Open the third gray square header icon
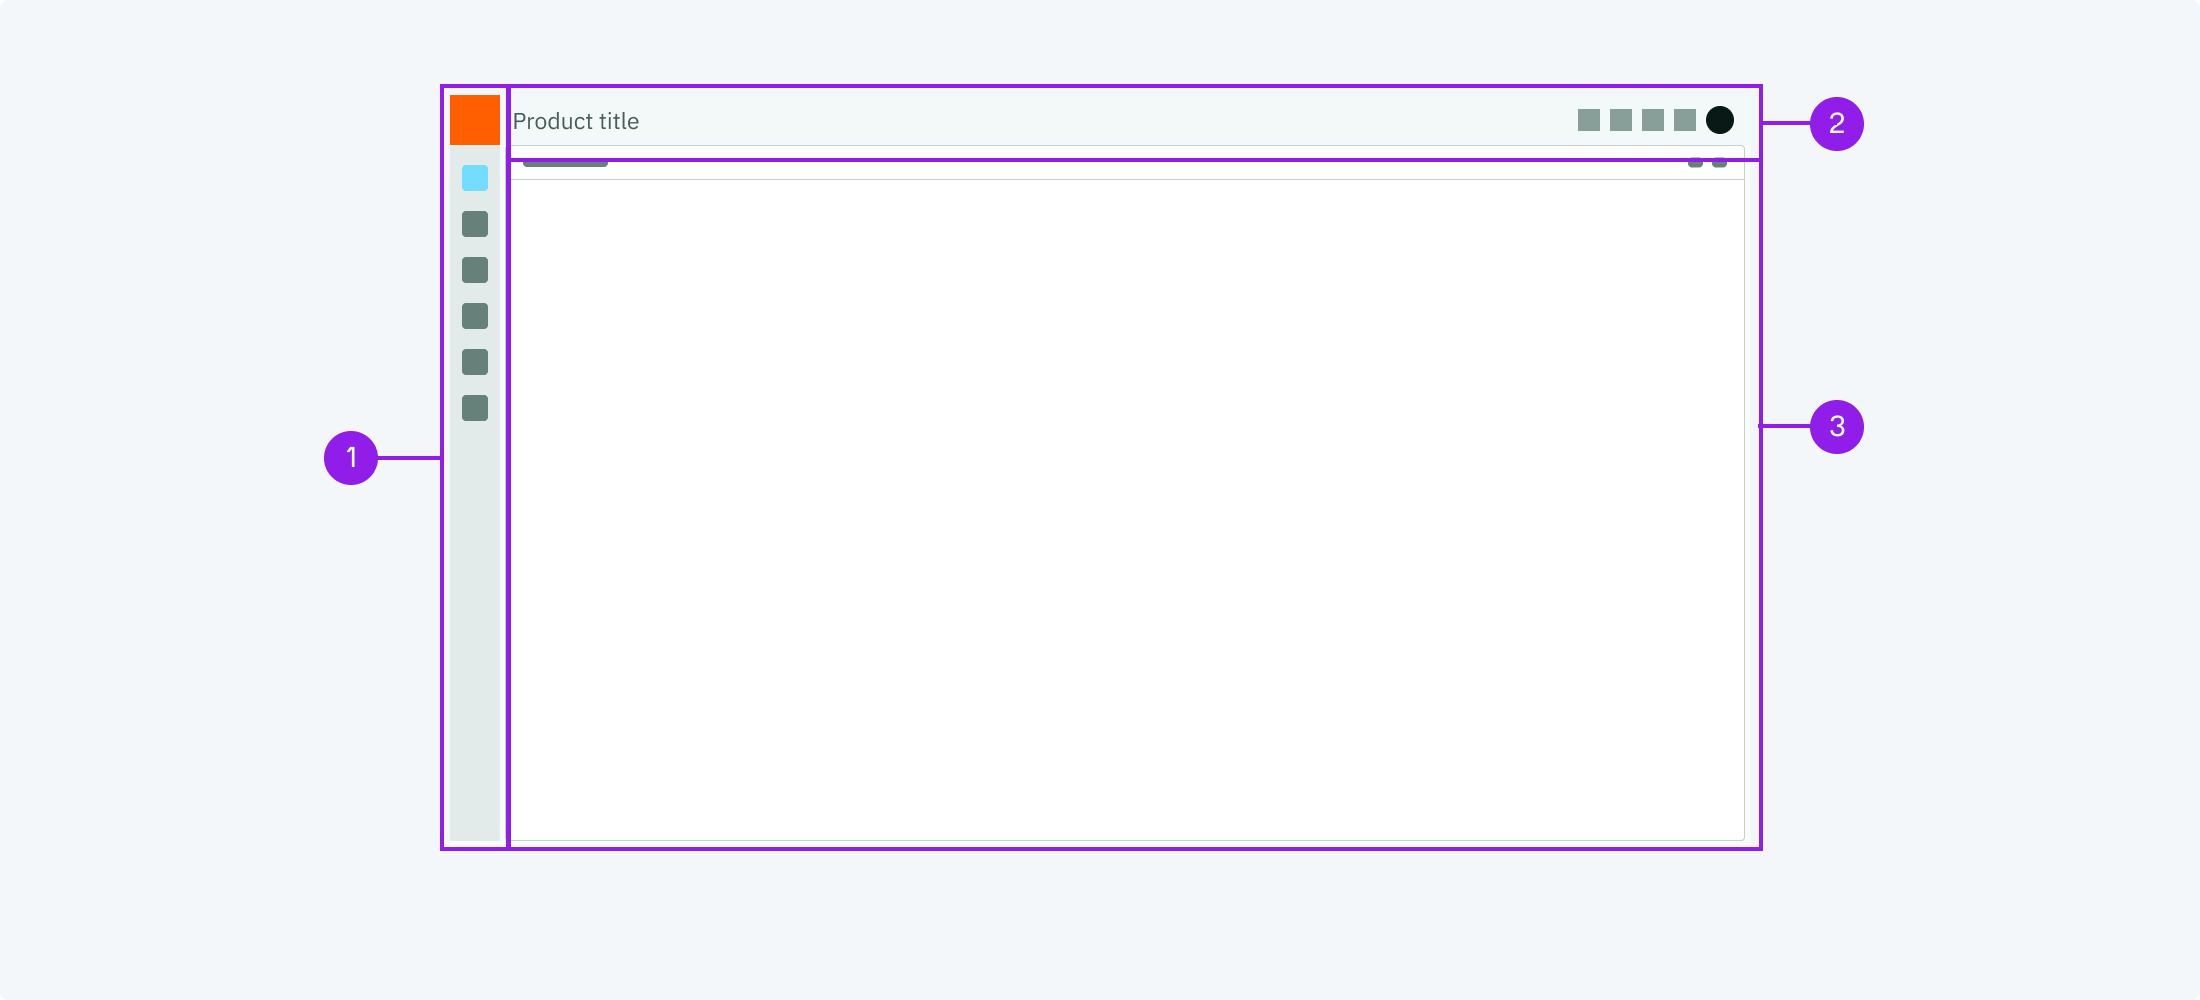Screen dimensions: 2200x1000 pos(1653,120)
